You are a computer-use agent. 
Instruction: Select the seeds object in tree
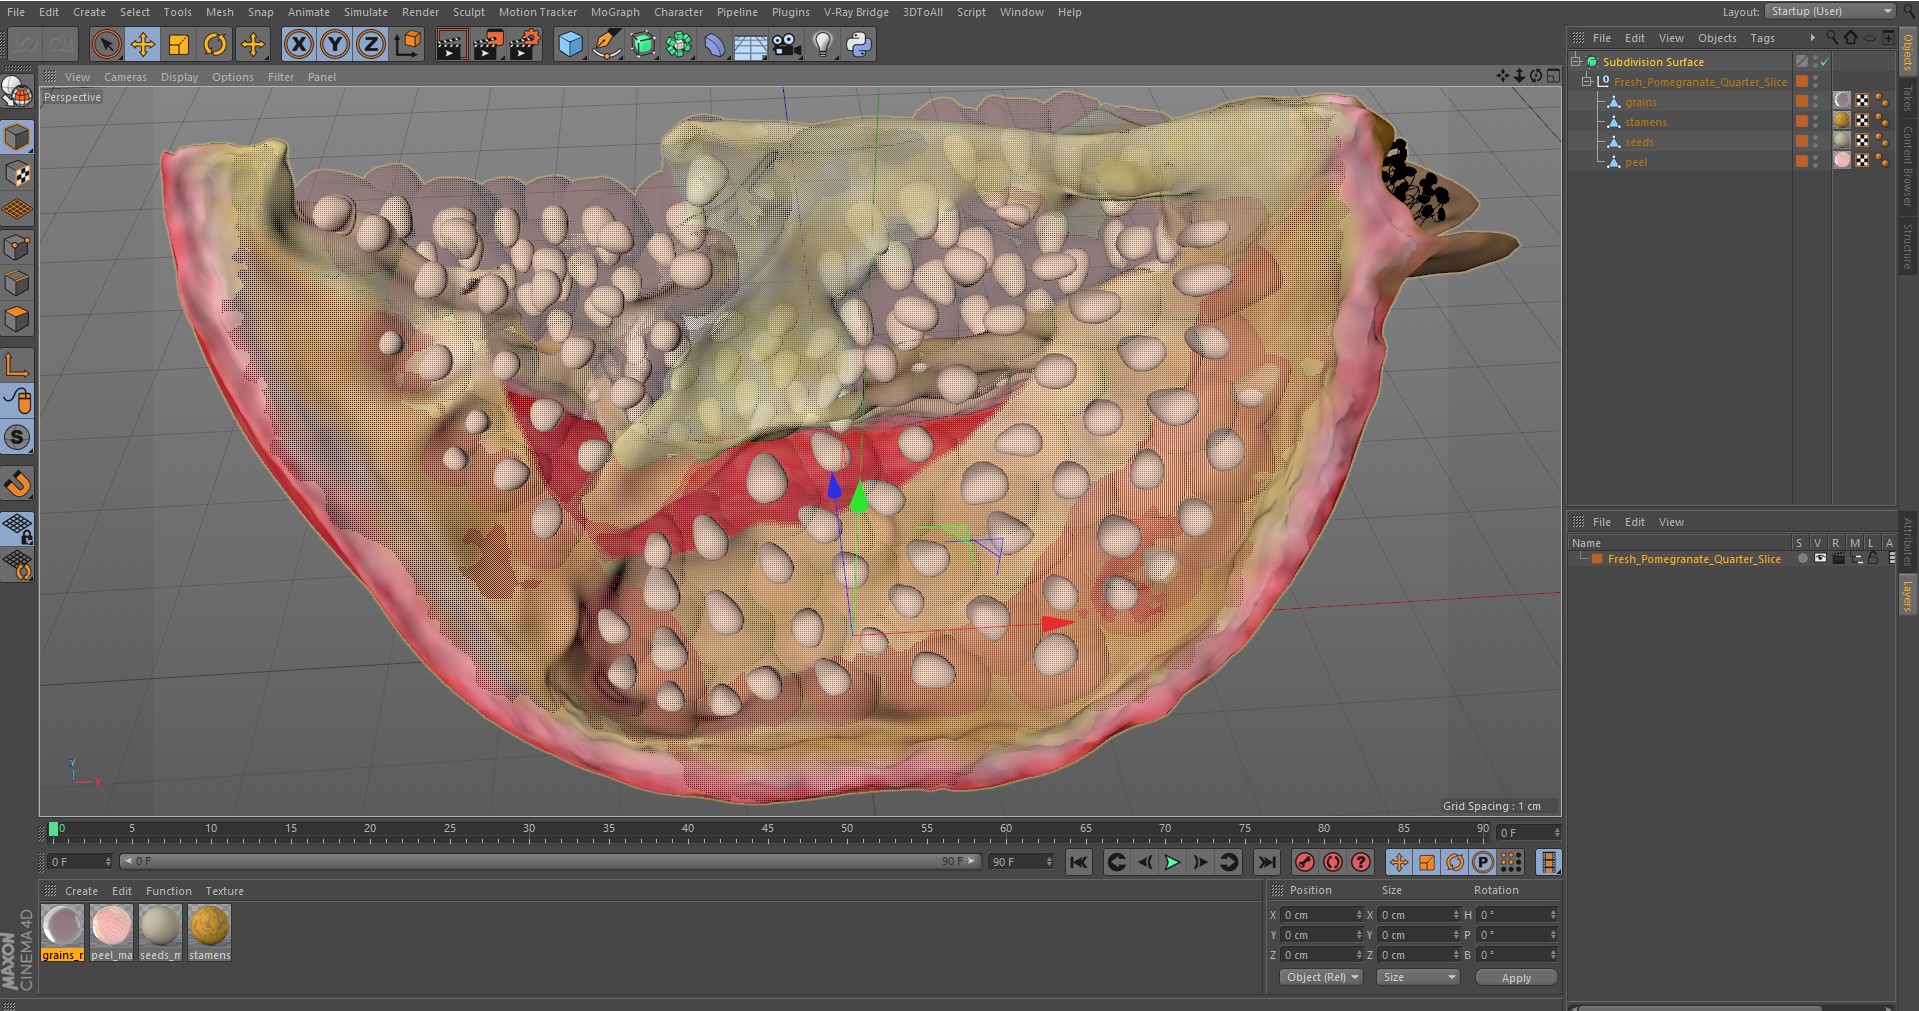click(1639, 142)
